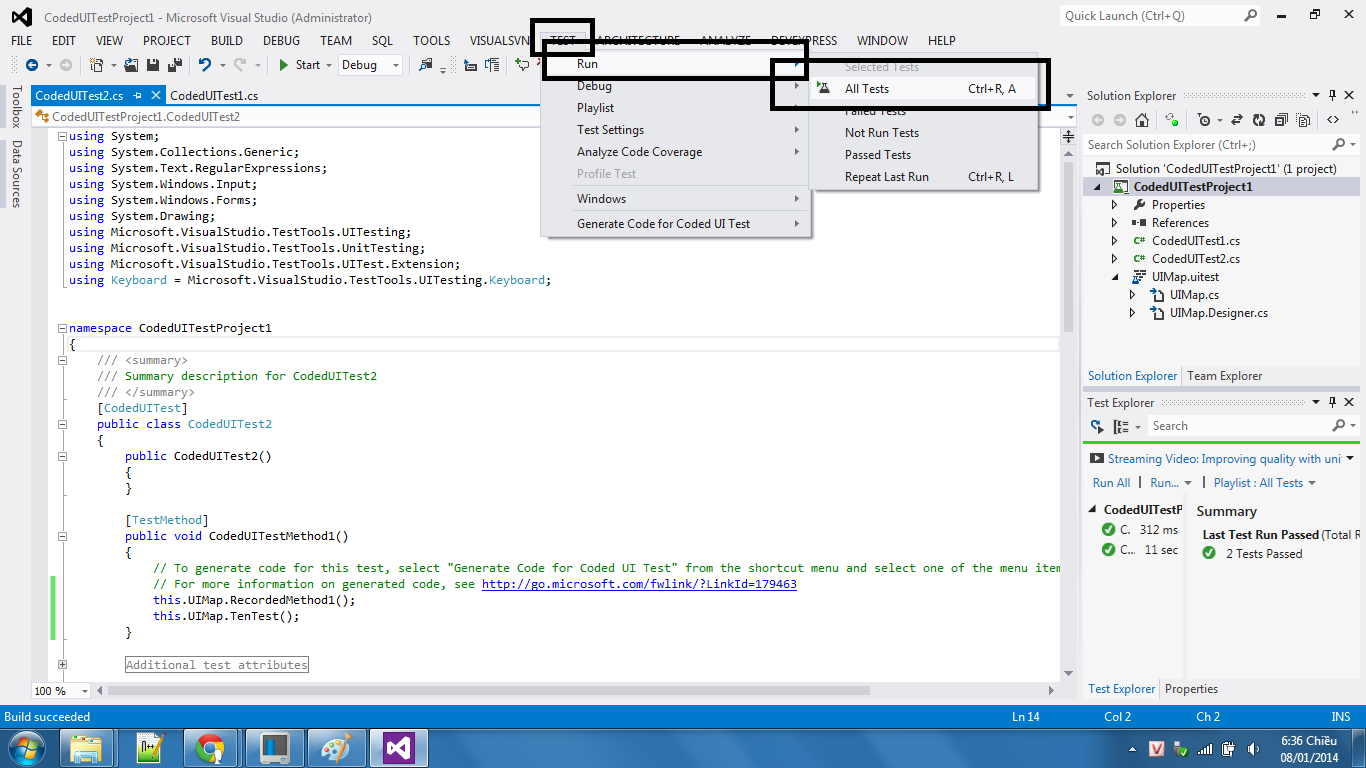Switch to the Team Explorer tab
The height and width of the screenshot is (768, 1366).
(x=1224, y=376)
